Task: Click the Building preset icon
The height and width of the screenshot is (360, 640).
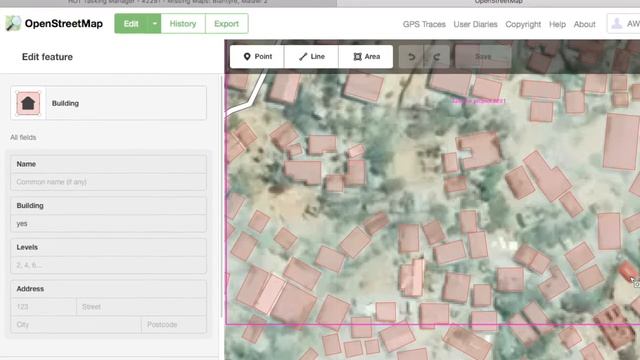Action: pos(28,103)
